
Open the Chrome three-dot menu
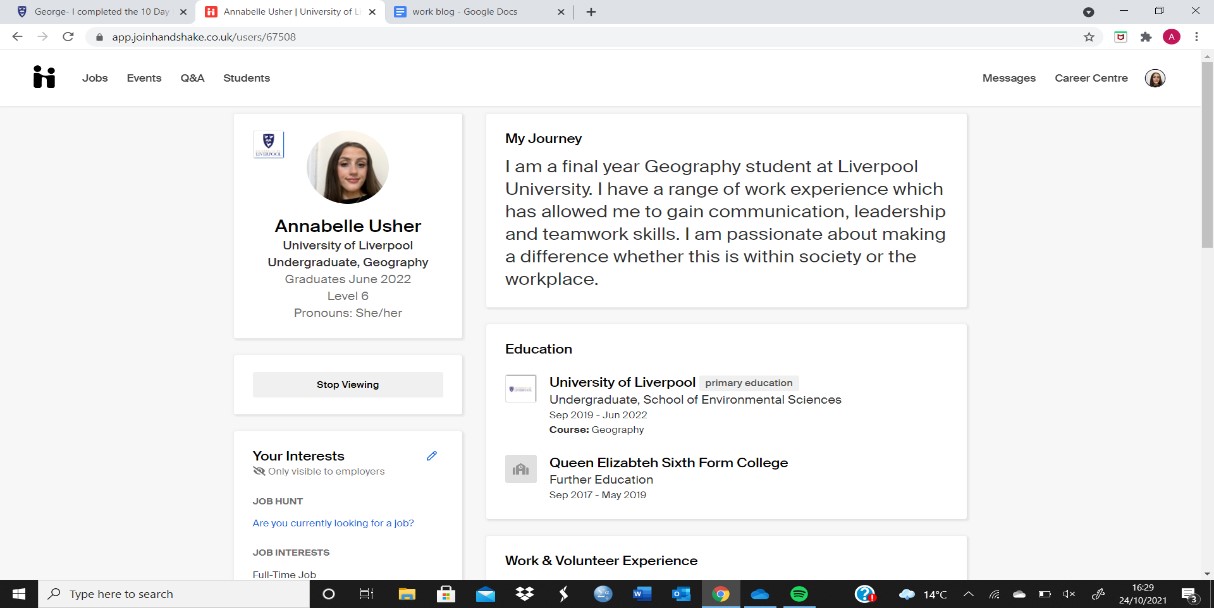(x=1197, y=37)
